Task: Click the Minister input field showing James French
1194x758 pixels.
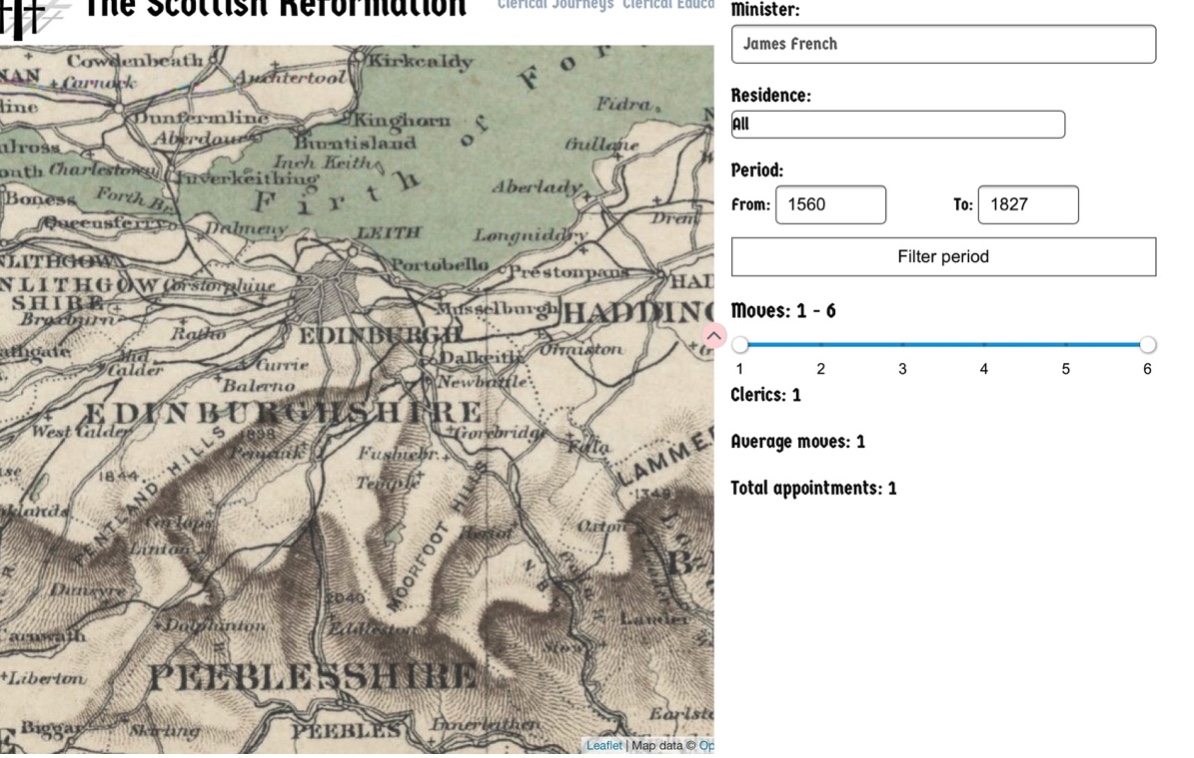Action: (943, 44)
